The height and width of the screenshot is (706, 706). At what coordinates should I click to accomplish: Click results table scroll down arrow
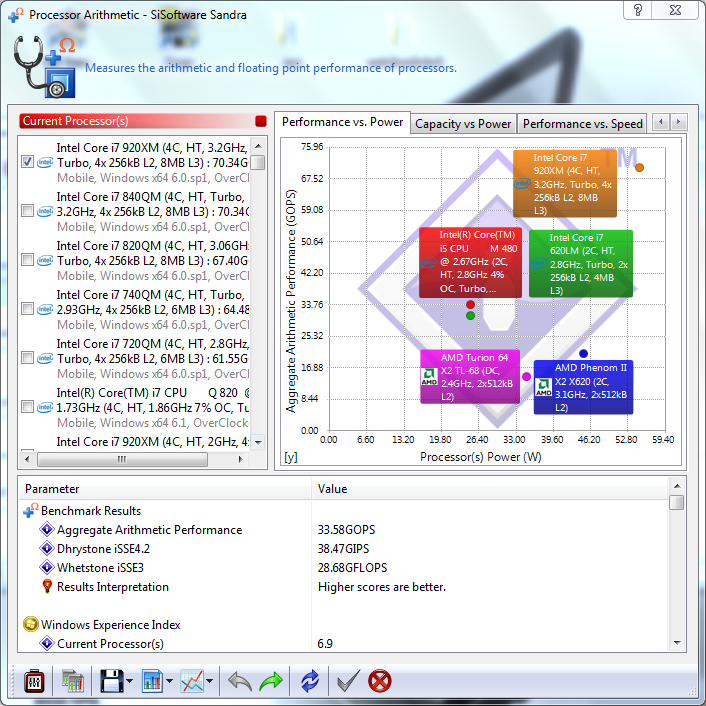coord(677,643)
